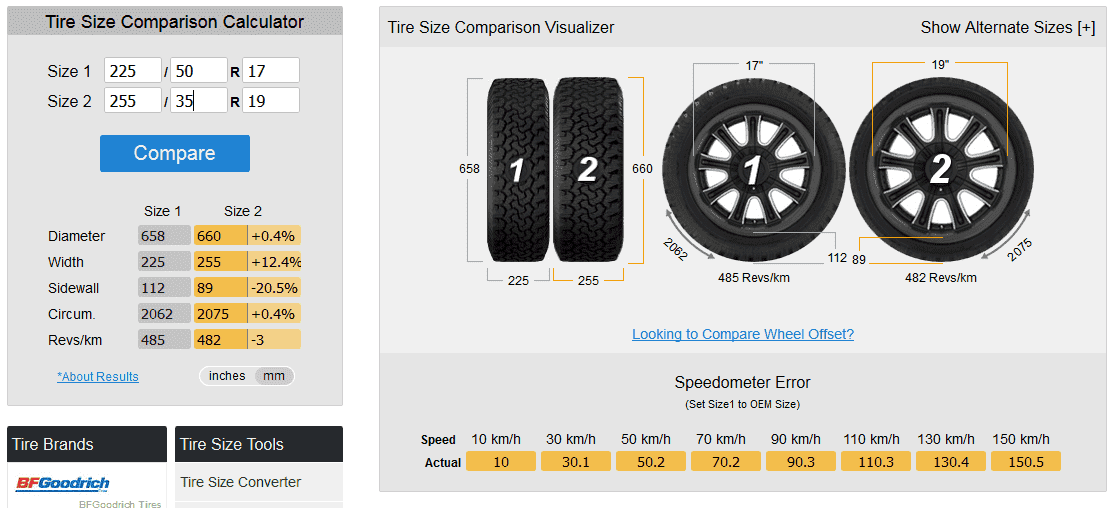Click Size 2 rim diameter field (19)
The height and width of the screenshot is (508, 1116).
[x=270, y=101]
